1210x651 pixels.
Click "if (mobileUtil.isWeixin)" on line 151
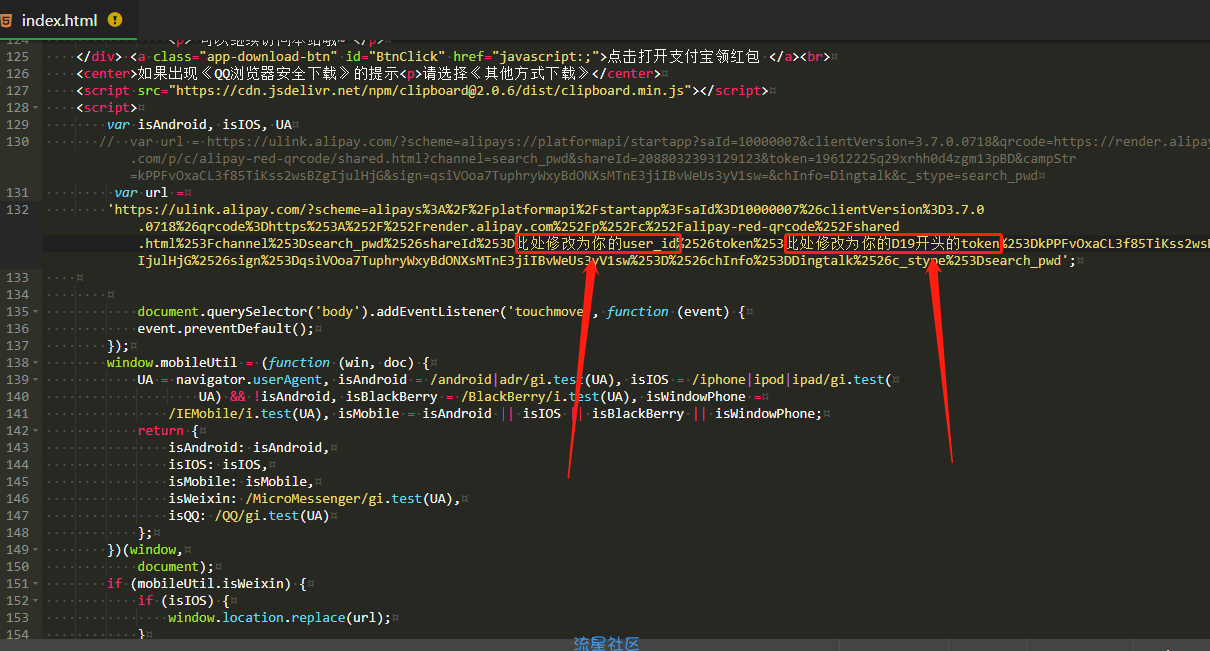point(199,584)
